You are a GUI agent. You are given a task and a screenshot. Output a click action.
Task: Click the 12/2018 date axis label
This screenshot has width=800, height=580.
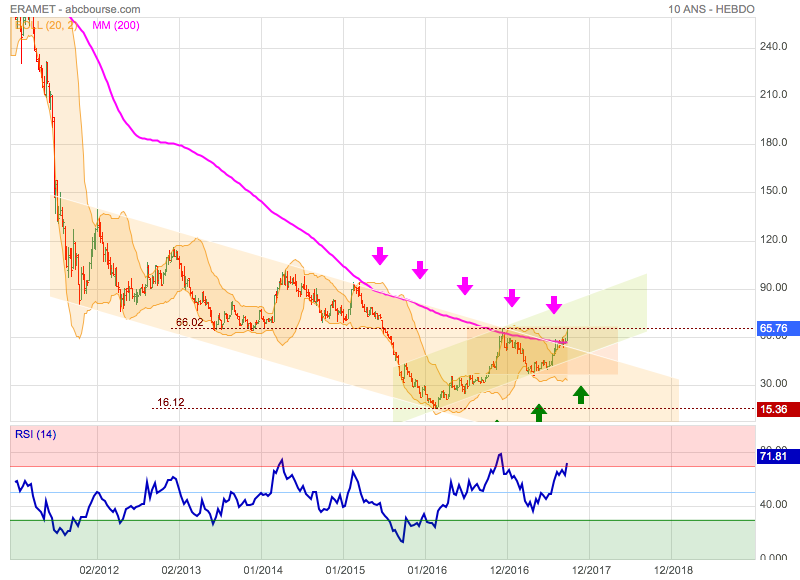(x=673, y=570)
